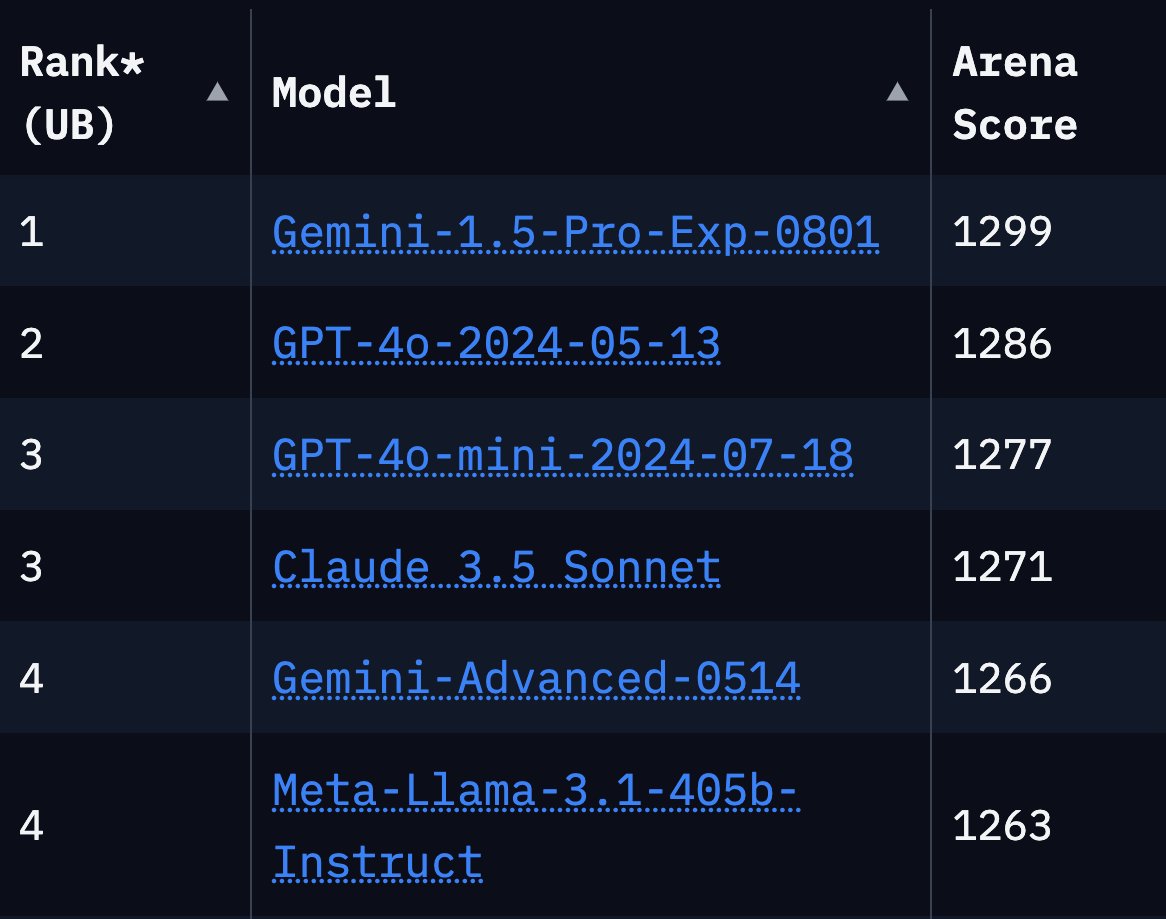Select the 1263 score cell
The image size is (1166, 919).
[x=1002, y=827]
